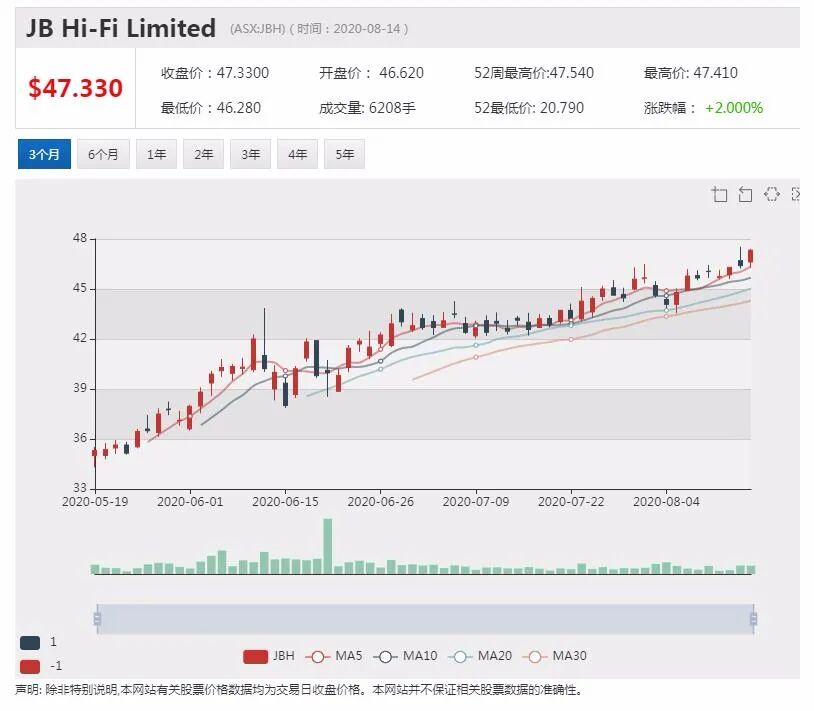Click the 2020-07-09 date axis label
Screen dimensions: 814x711
point(476,502)
